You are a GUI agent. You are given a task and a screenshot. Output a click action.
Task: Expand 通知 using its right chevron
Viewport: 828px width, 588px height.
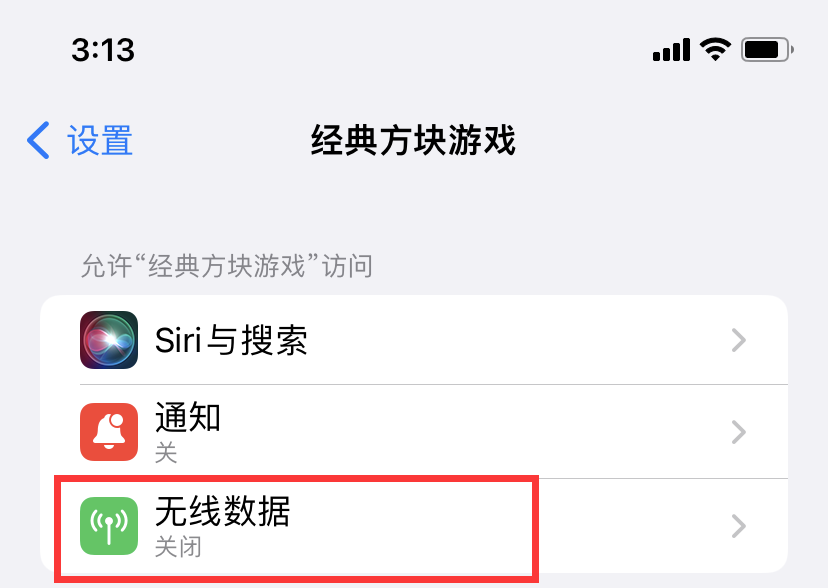point(739,432)
